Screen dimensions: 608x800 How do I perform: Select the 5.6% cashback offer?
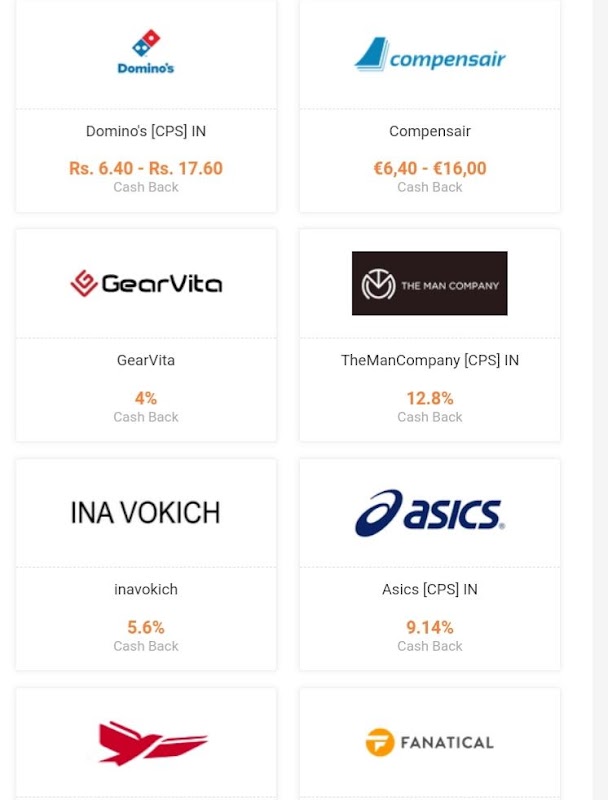pyautogui.click(x=146, y=627)
